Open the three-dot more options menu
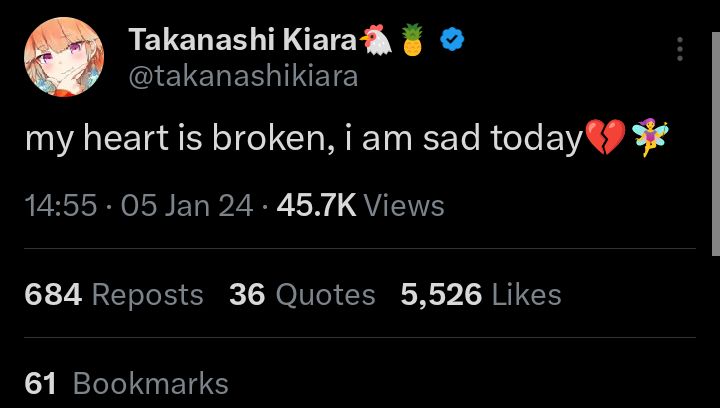Screen dimensions: 720x408 (x=680, y=49)
